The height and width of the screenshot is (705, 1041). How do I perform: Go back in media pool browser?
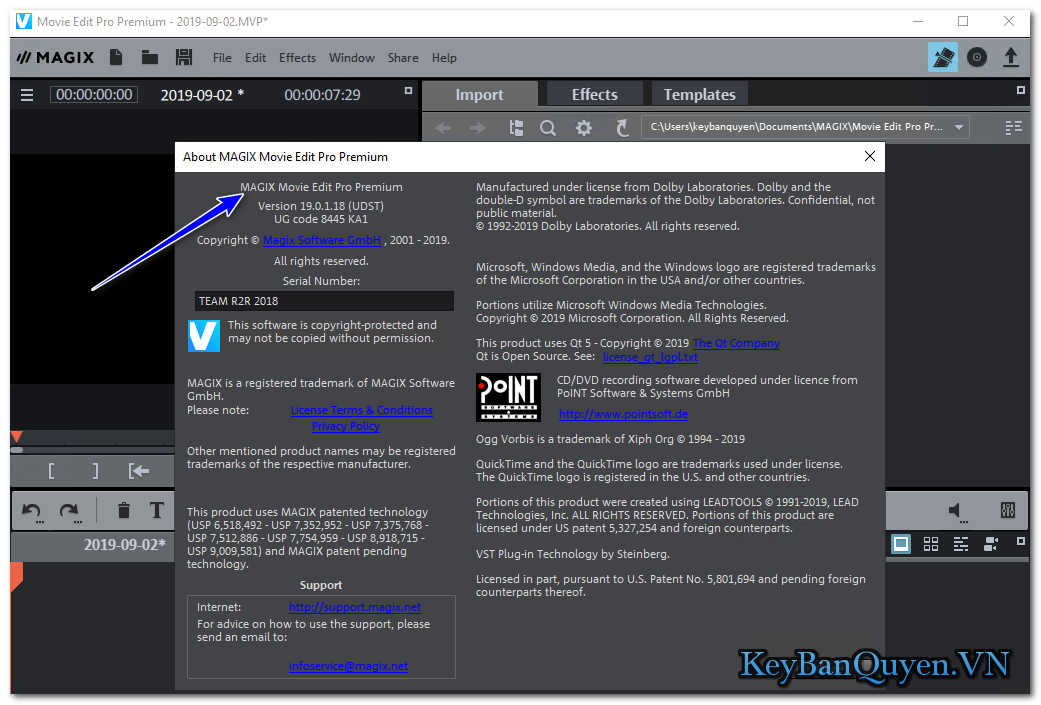tap(443, 127)
